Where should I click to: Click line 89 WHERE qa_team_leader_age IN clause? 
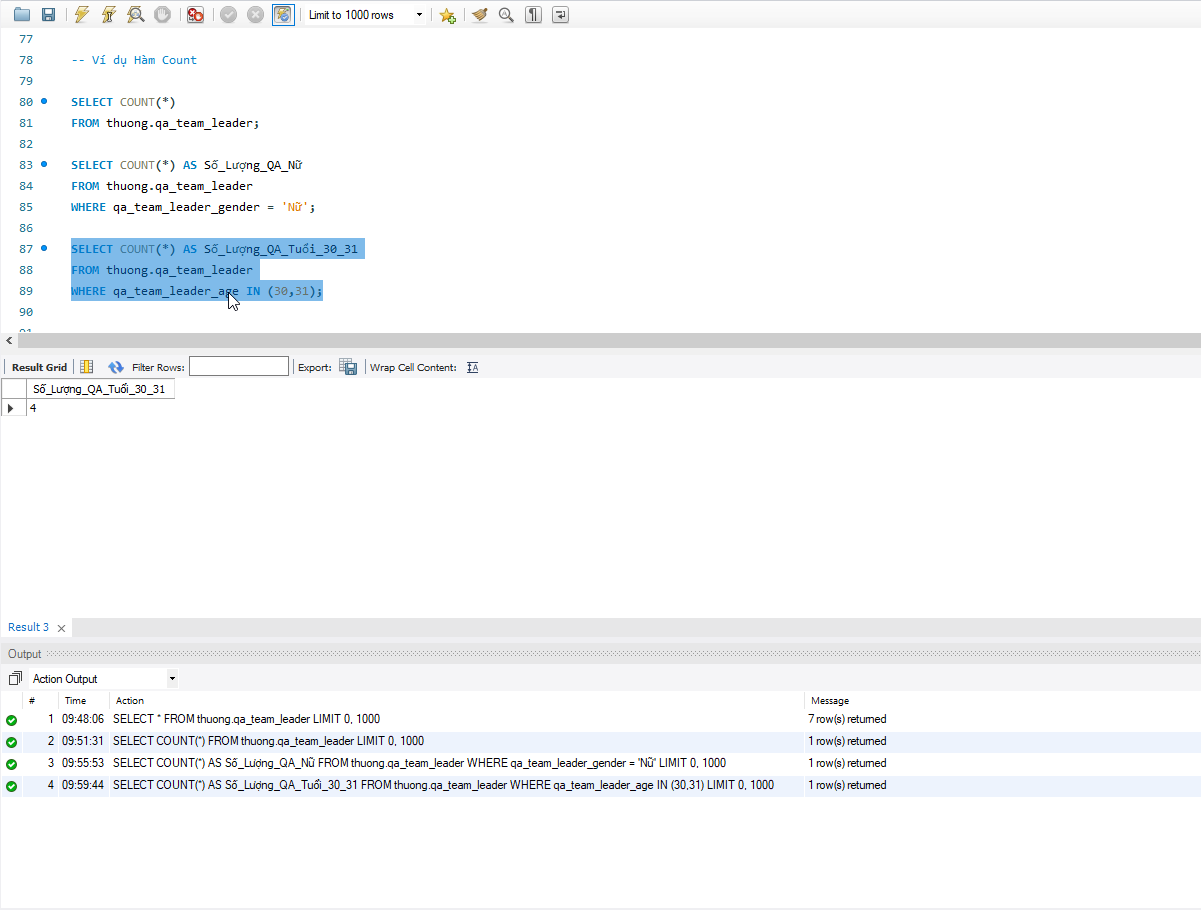[x=197, y=291]
